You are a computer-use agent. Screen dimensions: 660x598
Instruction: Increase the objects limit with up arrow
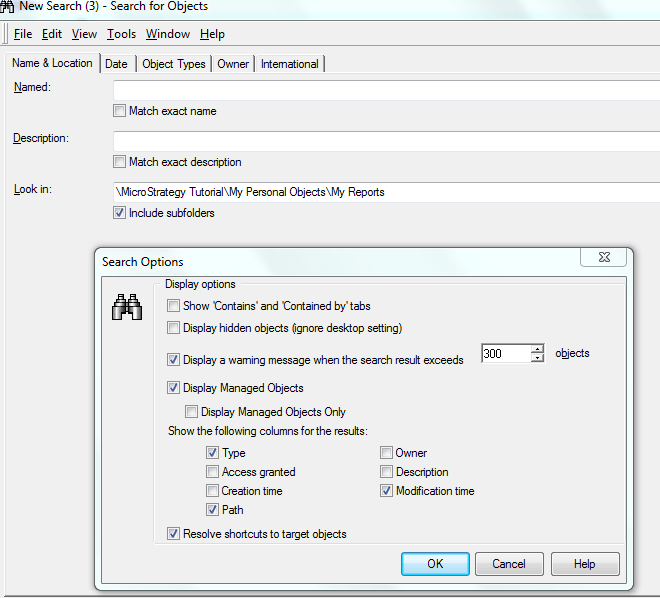(x=538, y=349)
